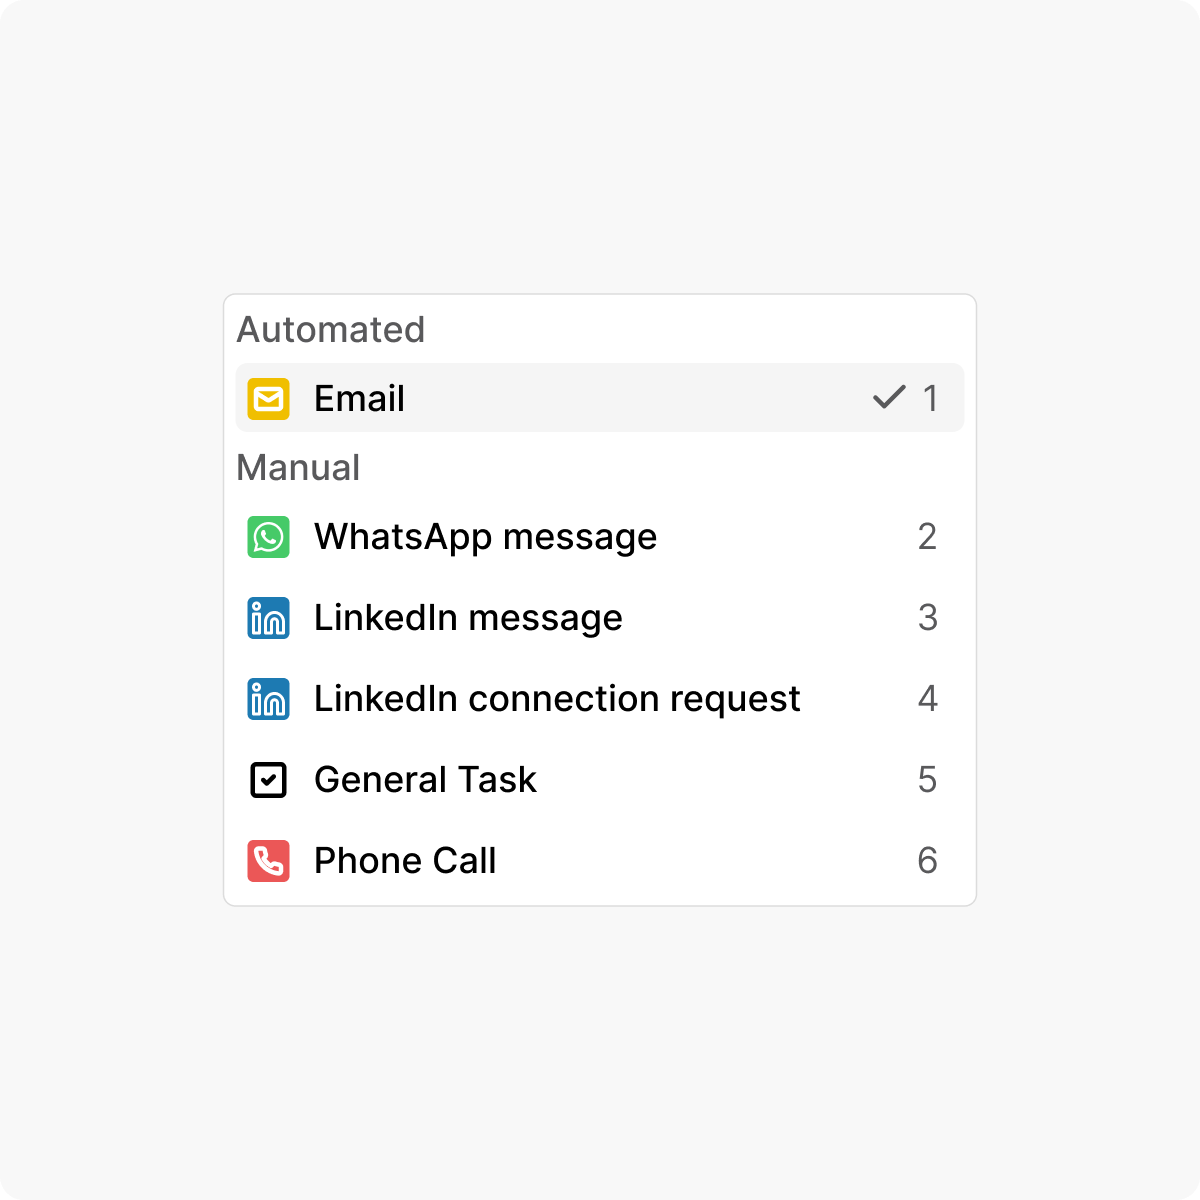
Task: Click the LinkedIn message list item
Action: (598, 618)
